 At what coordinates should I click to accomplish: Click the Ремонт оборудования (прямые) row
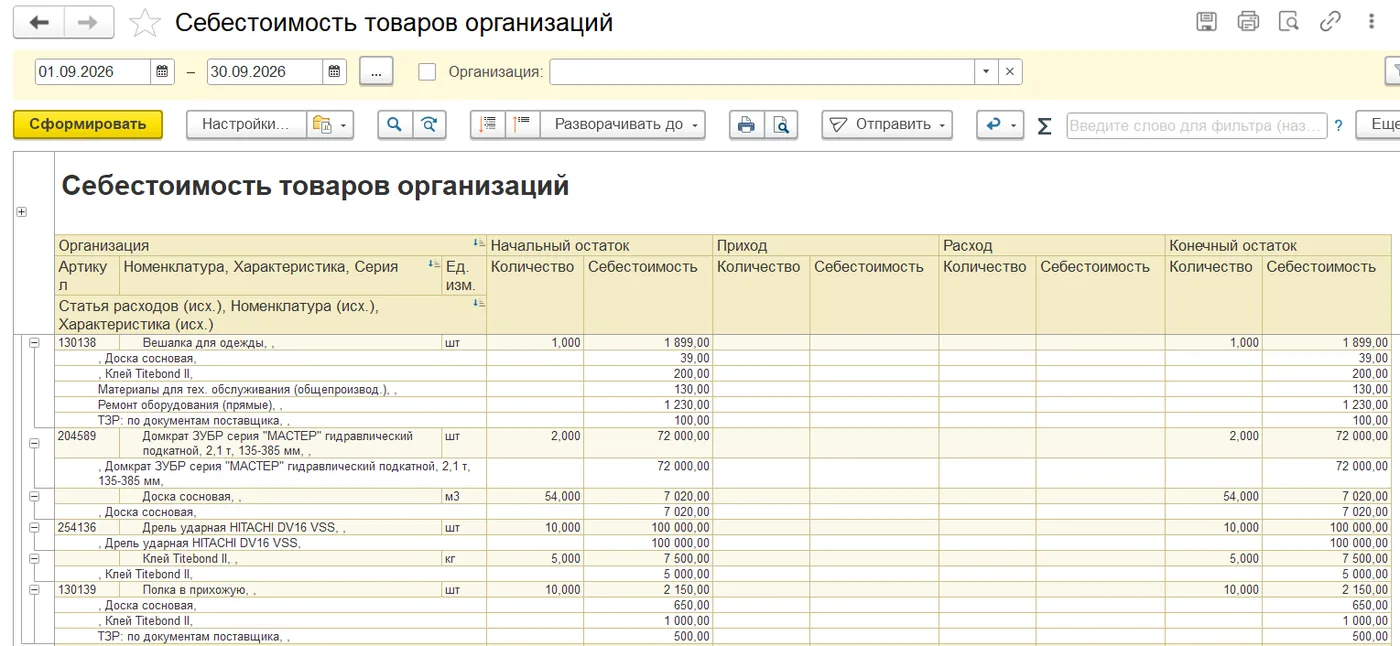tap(270, 405)
